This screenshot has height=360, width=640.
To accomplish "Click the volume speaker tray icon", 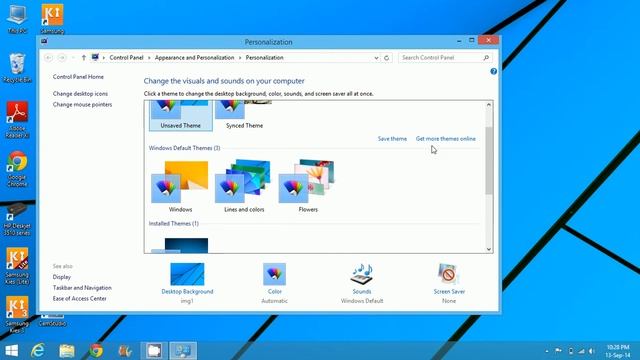I will (592, 351).
